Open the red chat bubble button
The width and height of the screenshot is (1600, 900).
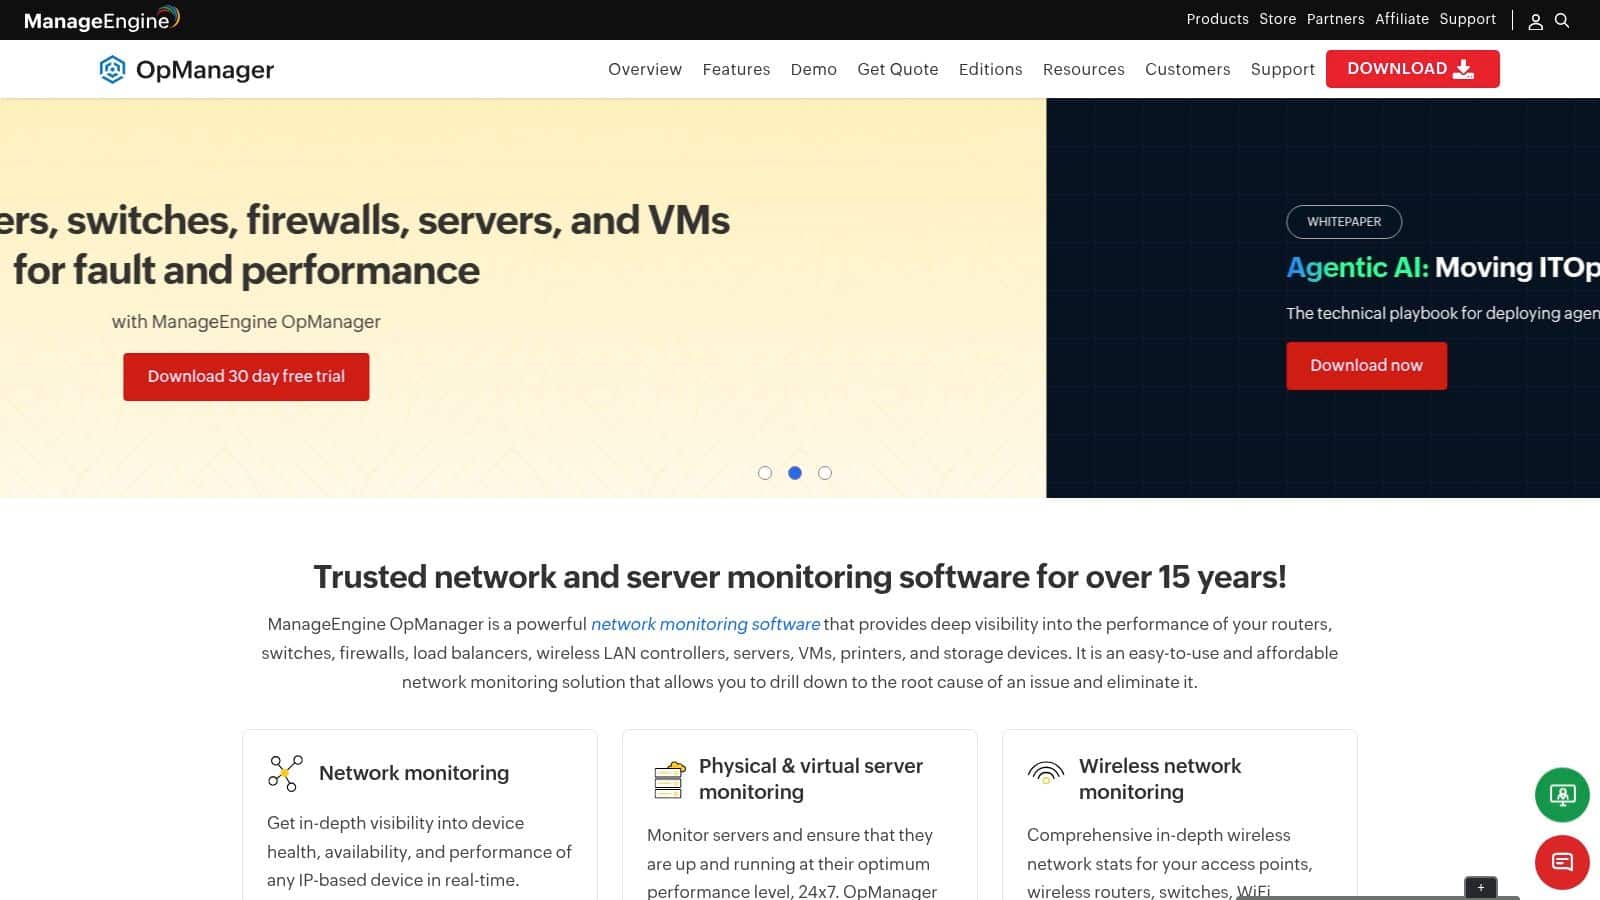pos(1562,862)
